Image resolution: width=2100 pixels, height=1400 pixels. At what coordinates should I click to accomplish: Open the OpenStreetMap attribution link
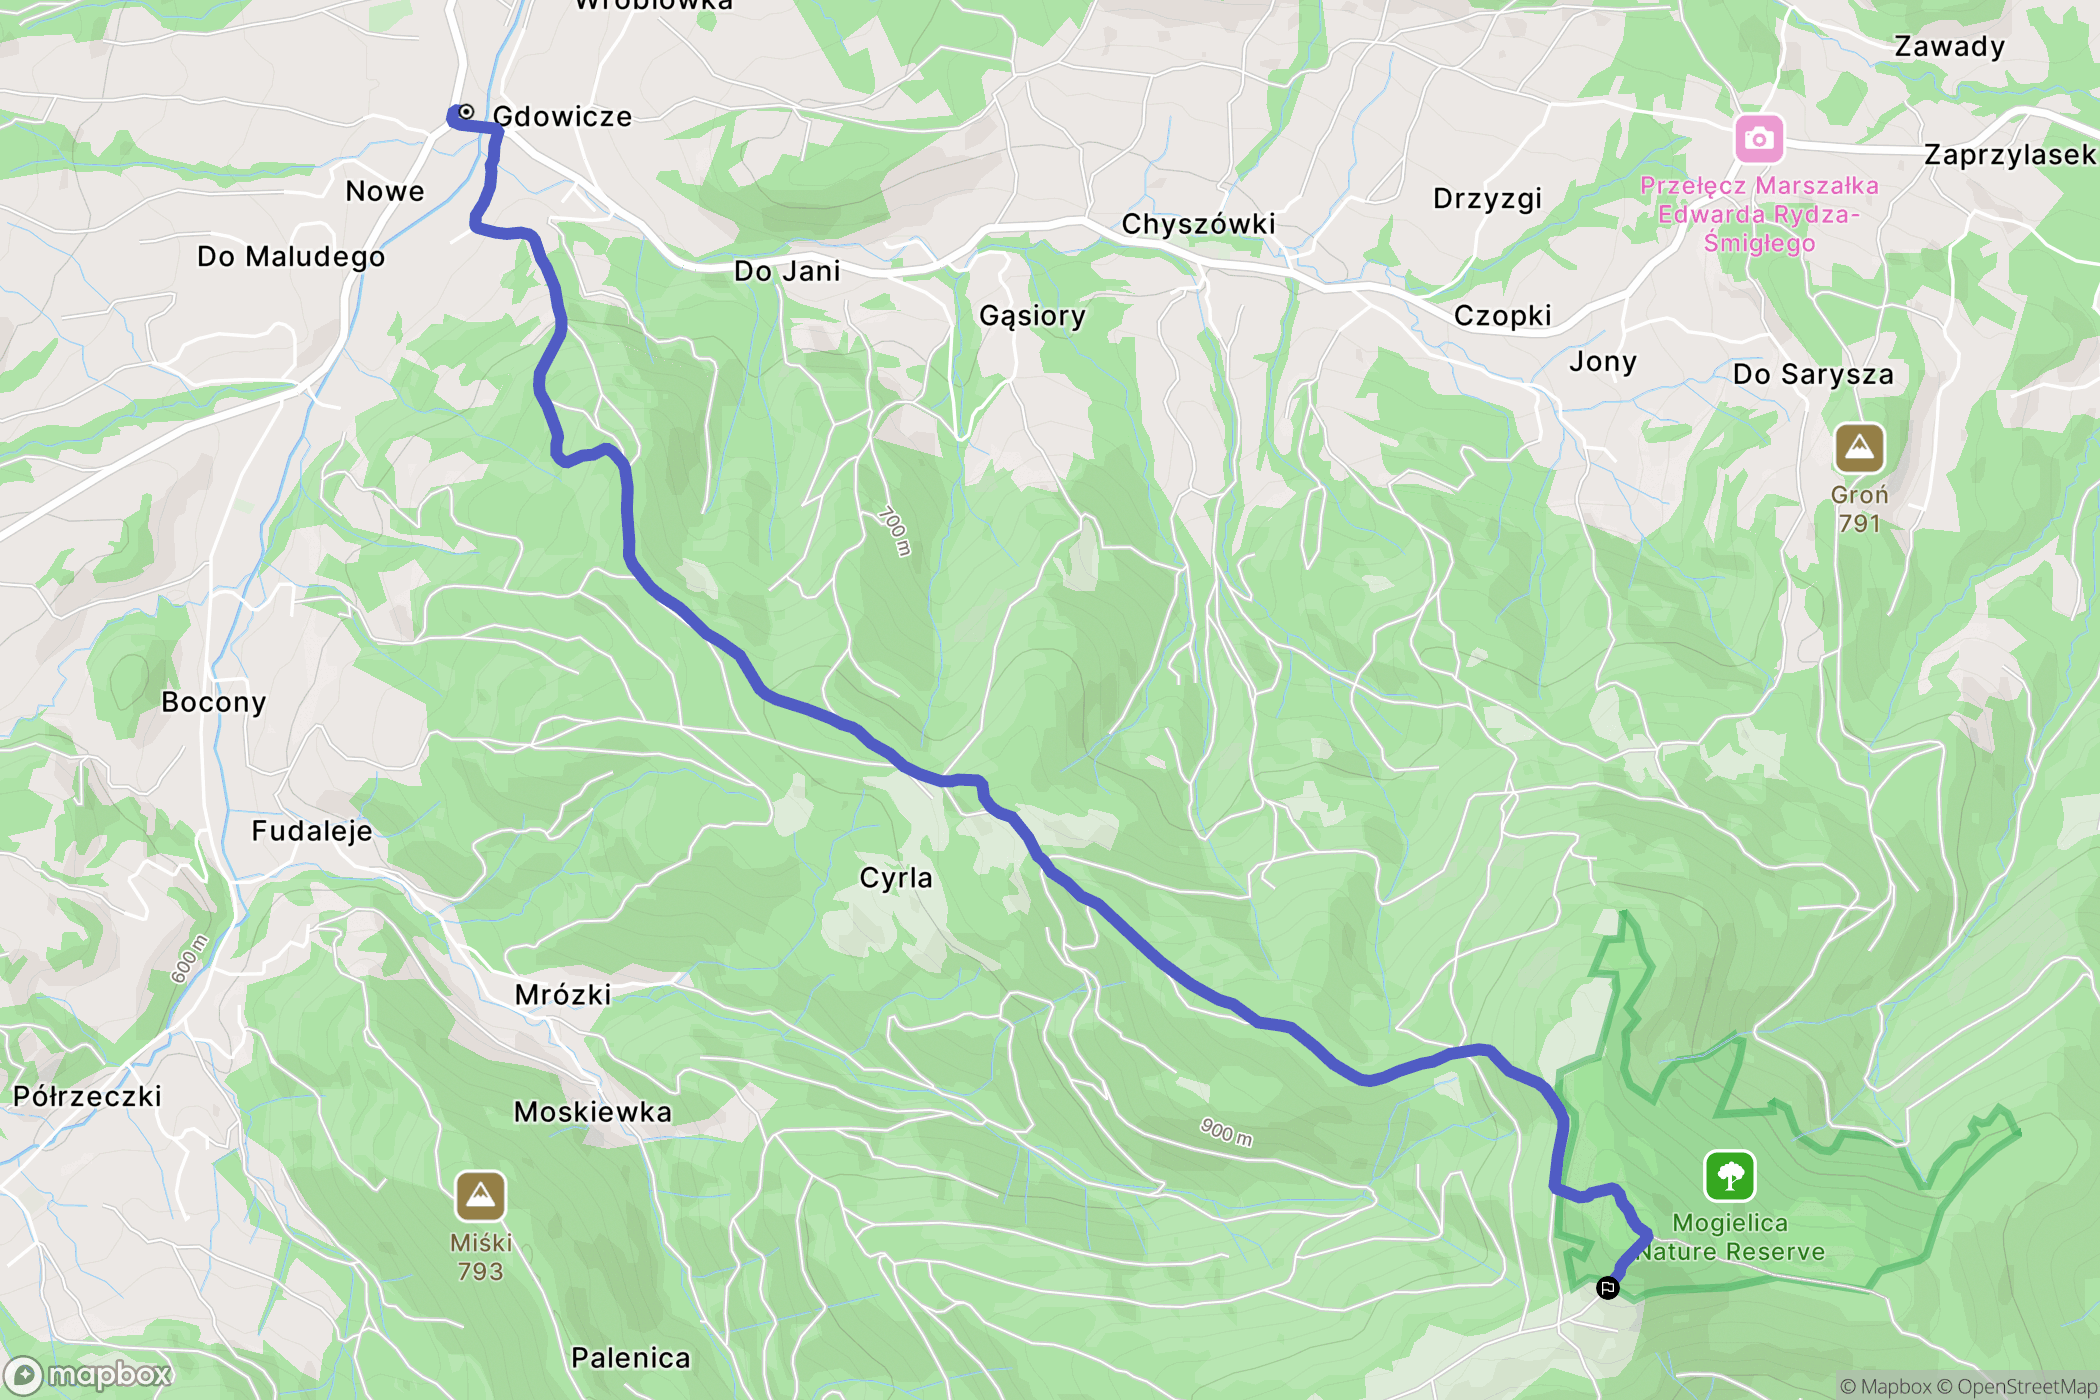2018,1386
